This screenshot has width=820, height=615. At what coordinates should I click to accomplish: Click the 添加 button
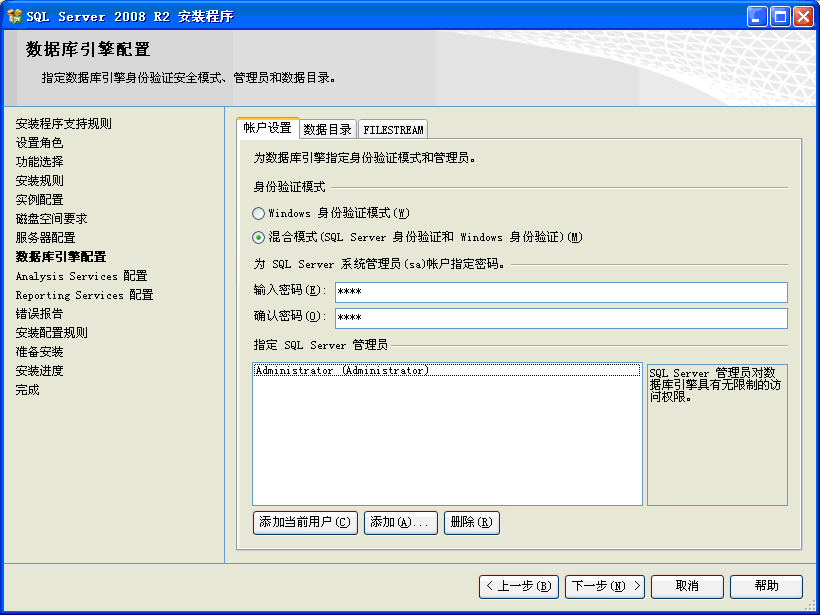coord(401,522)
